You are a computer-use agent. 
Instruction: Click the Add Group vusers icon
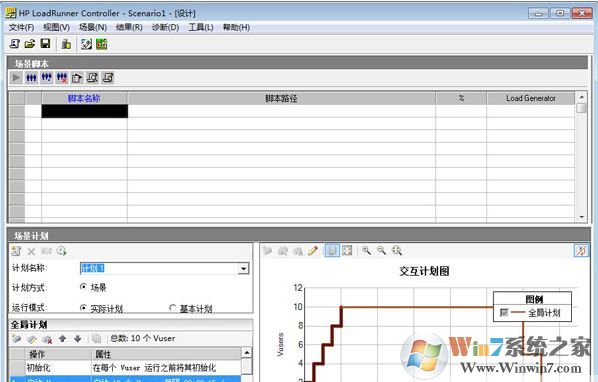tap(47, 78)
